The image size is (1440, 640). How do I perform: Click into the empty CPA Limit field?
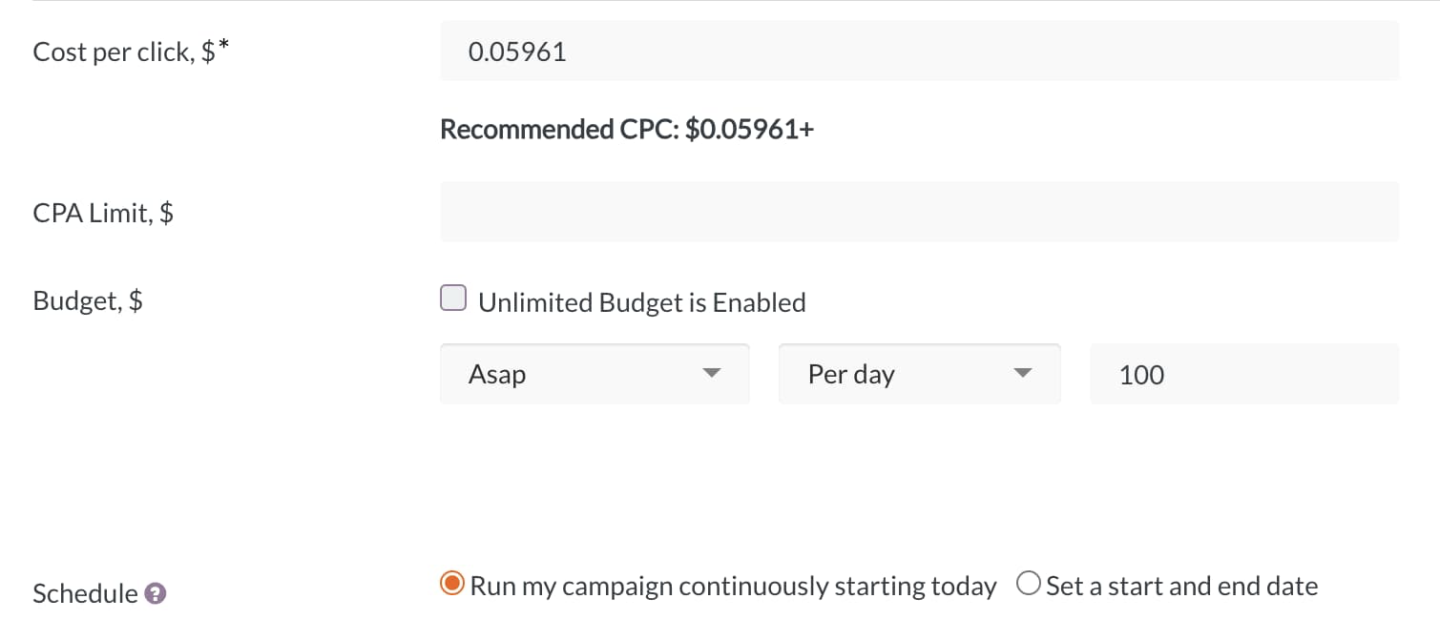pyautogui.click(x=918, y=212)
